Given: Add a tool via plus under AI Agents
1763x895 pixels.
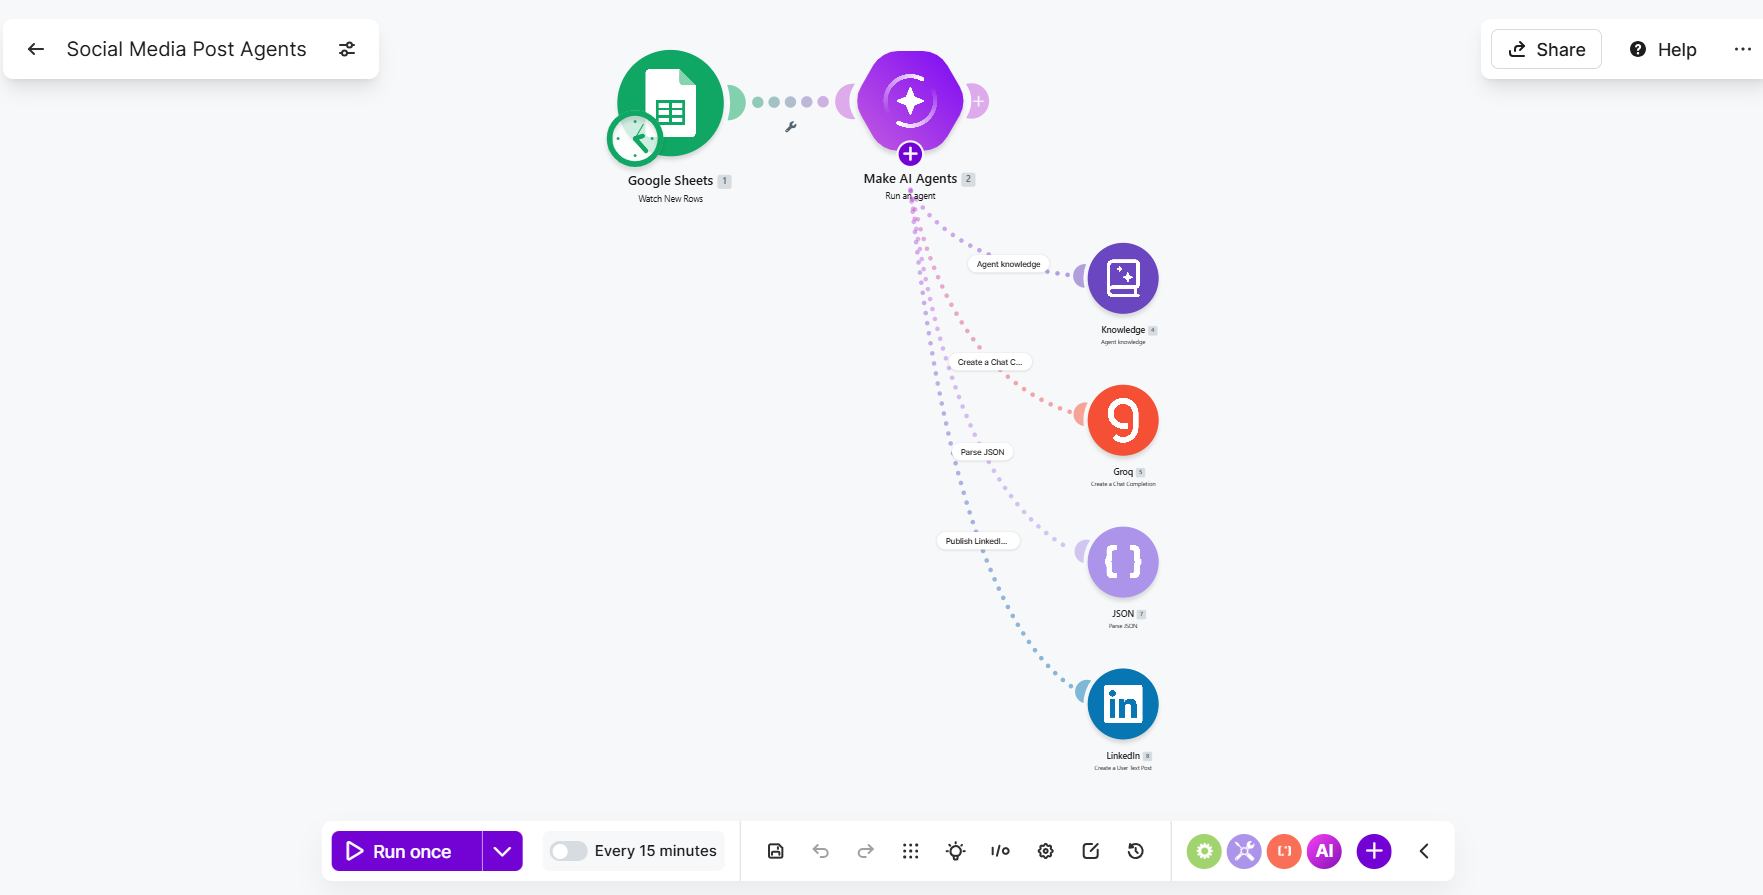Looking at the screenshot, I should tap(910, 154).
